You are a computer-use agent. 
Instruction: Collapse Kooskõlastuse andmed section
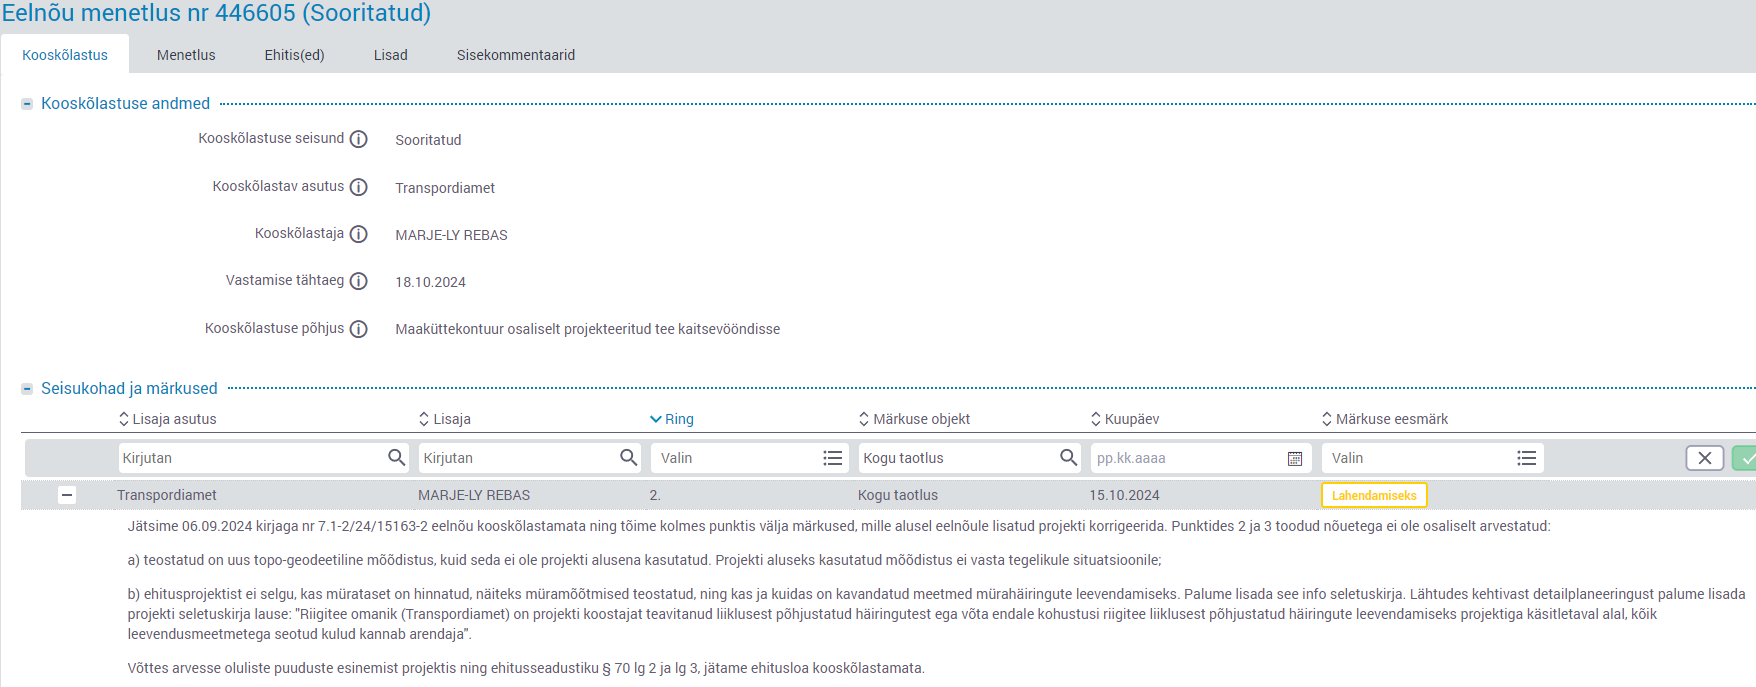[27, 104]
